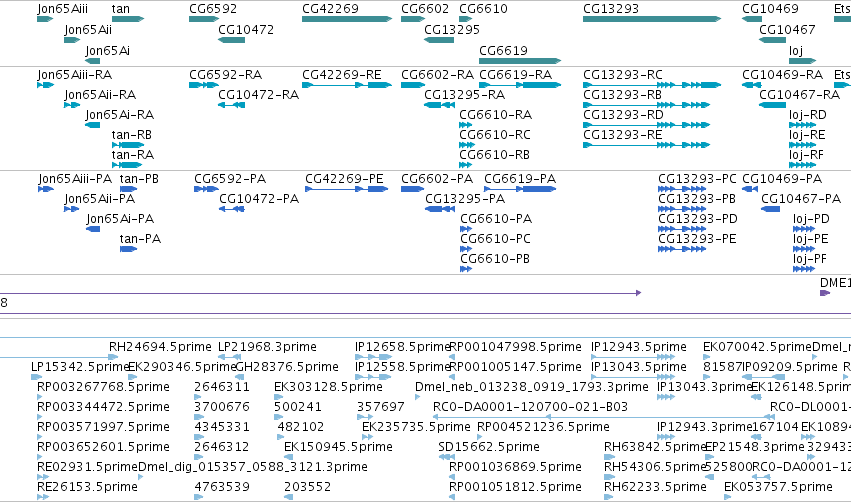This screenshot has height=502, width=851.
Task: Click the CG13293-RE transcript label
Action: click(x=622, y=135)
